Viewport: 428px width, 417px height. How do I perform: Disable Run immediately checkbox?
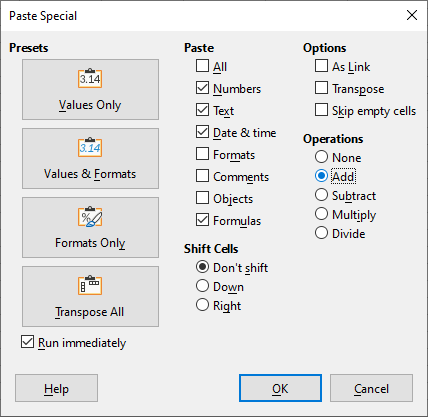click(x=27, y=342)
